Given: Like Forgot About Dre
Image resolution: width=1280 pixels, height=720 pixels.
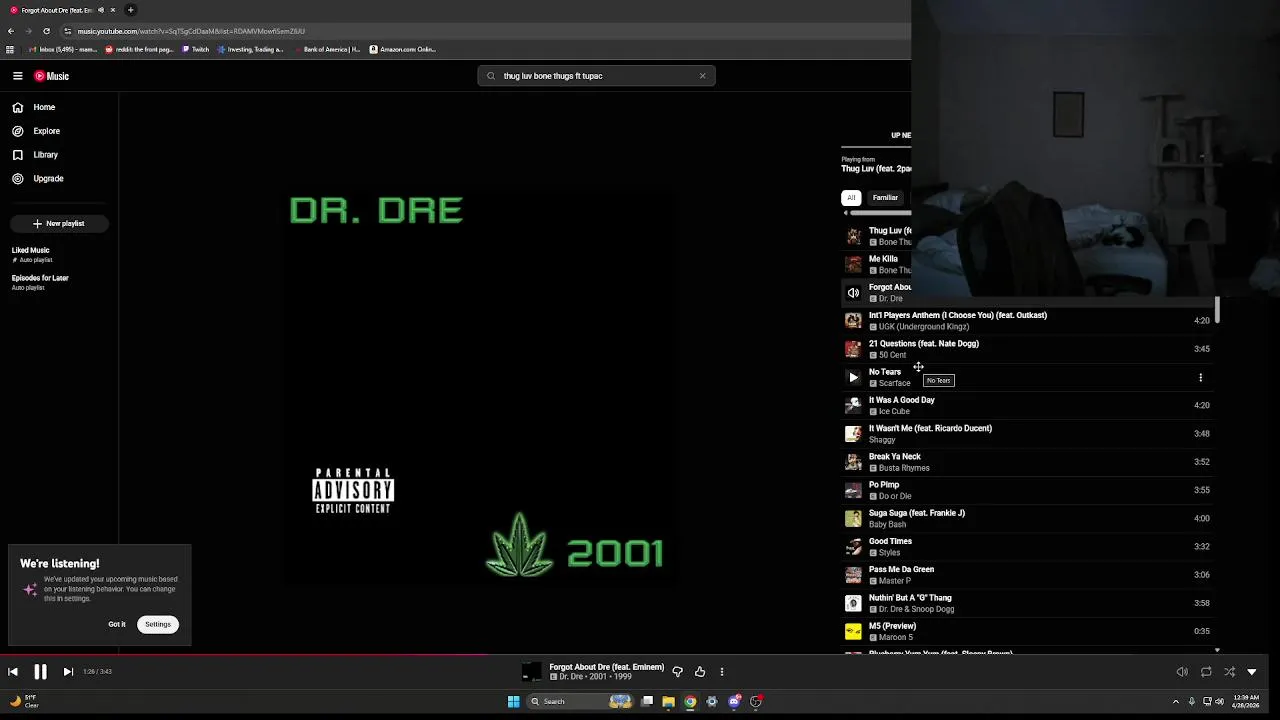Looking at the screenshot, I should [x=700, y=672].
